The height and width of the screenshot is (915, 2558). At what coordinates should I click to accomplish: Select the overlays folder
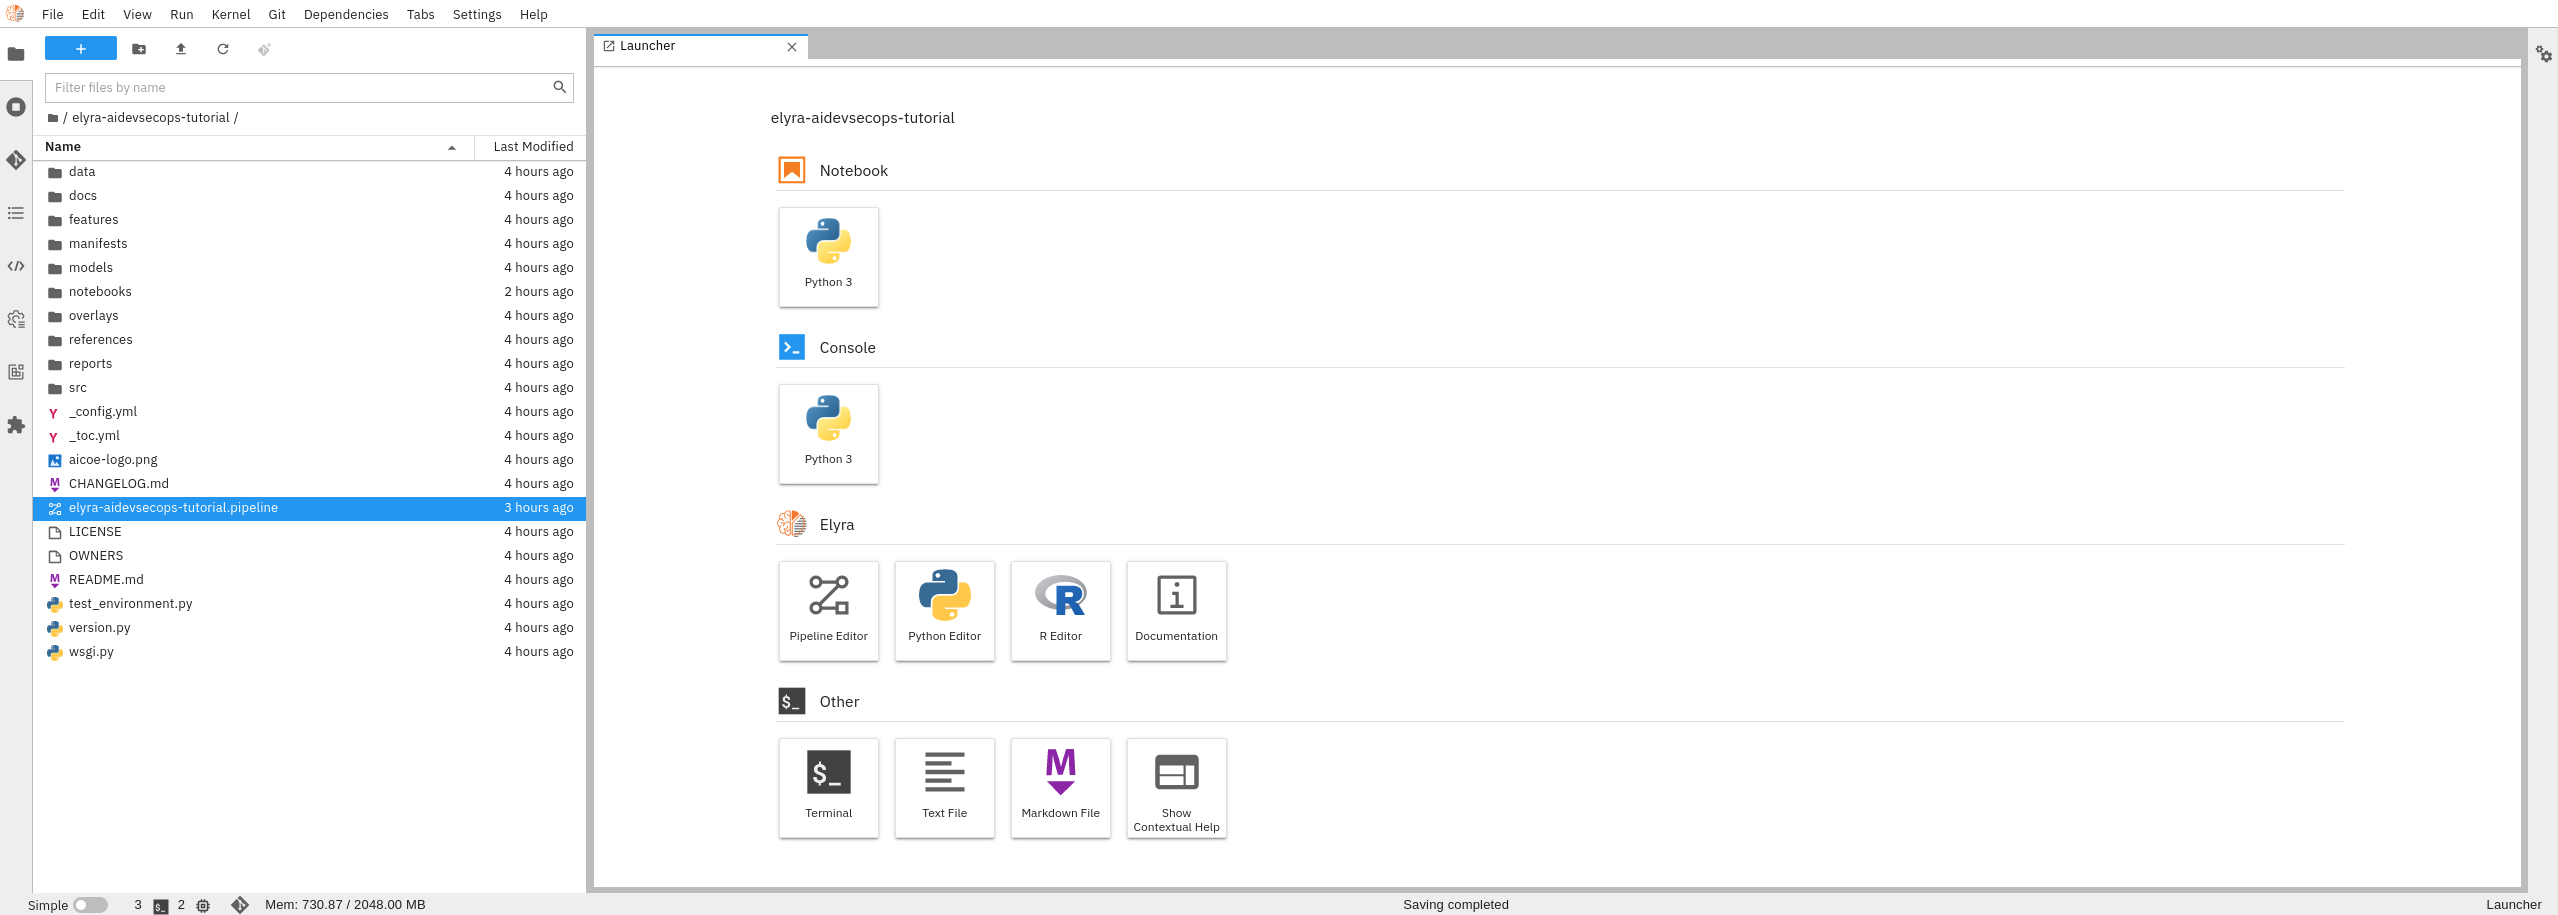[310, 316]
